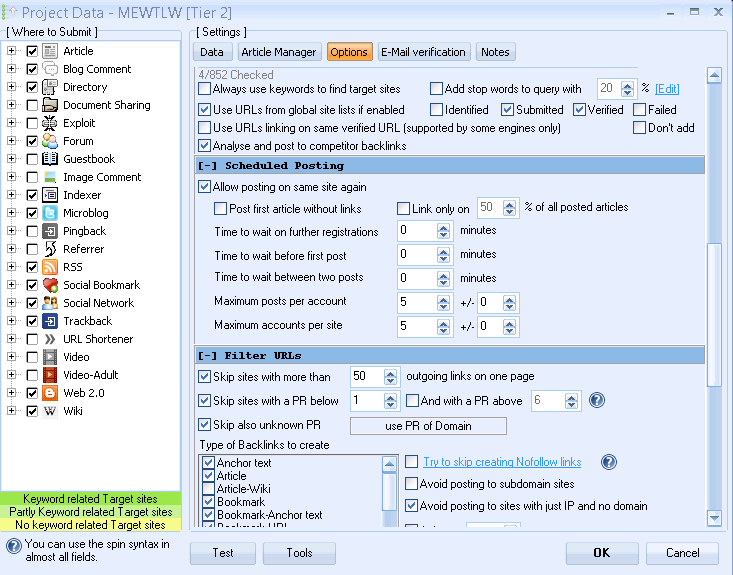Click the Article engine icon
Image resolution: width=733 pixels, height=575 pixels.
[x=50, y=51]
